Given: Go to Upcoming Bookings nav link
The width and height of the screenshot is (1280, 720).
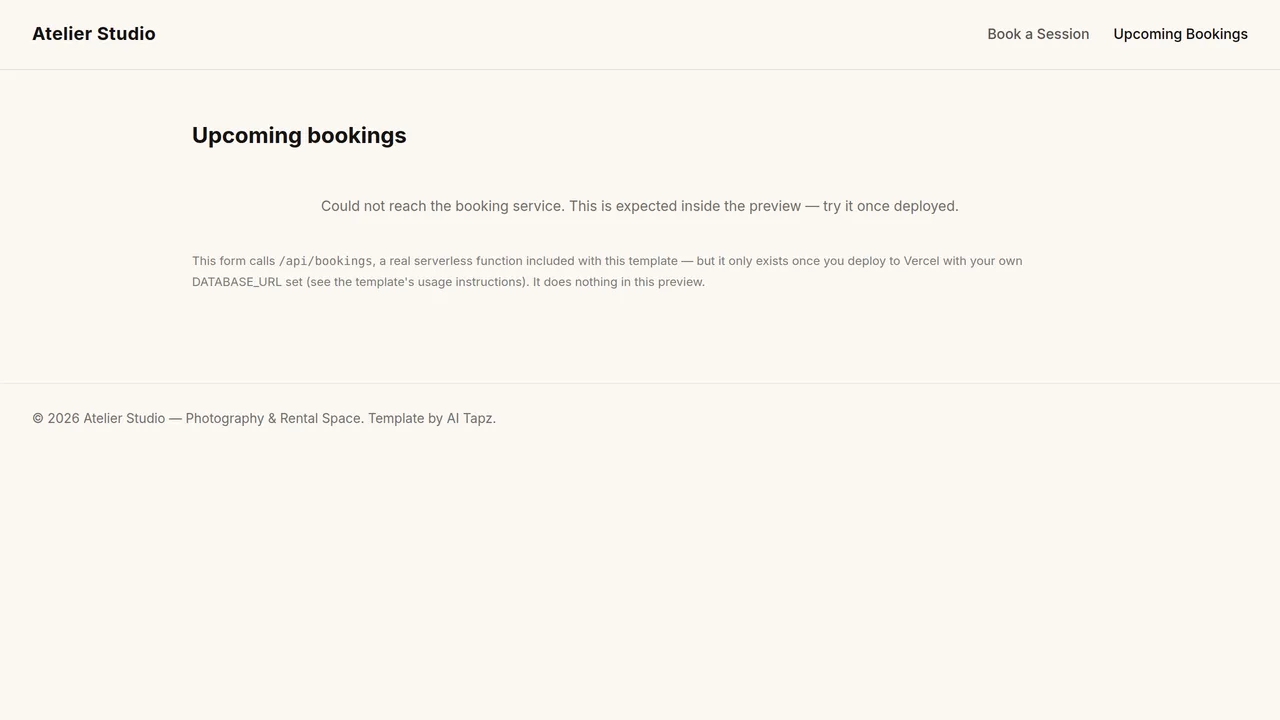Looking at the screenshot, I should tap(1180, 34).
